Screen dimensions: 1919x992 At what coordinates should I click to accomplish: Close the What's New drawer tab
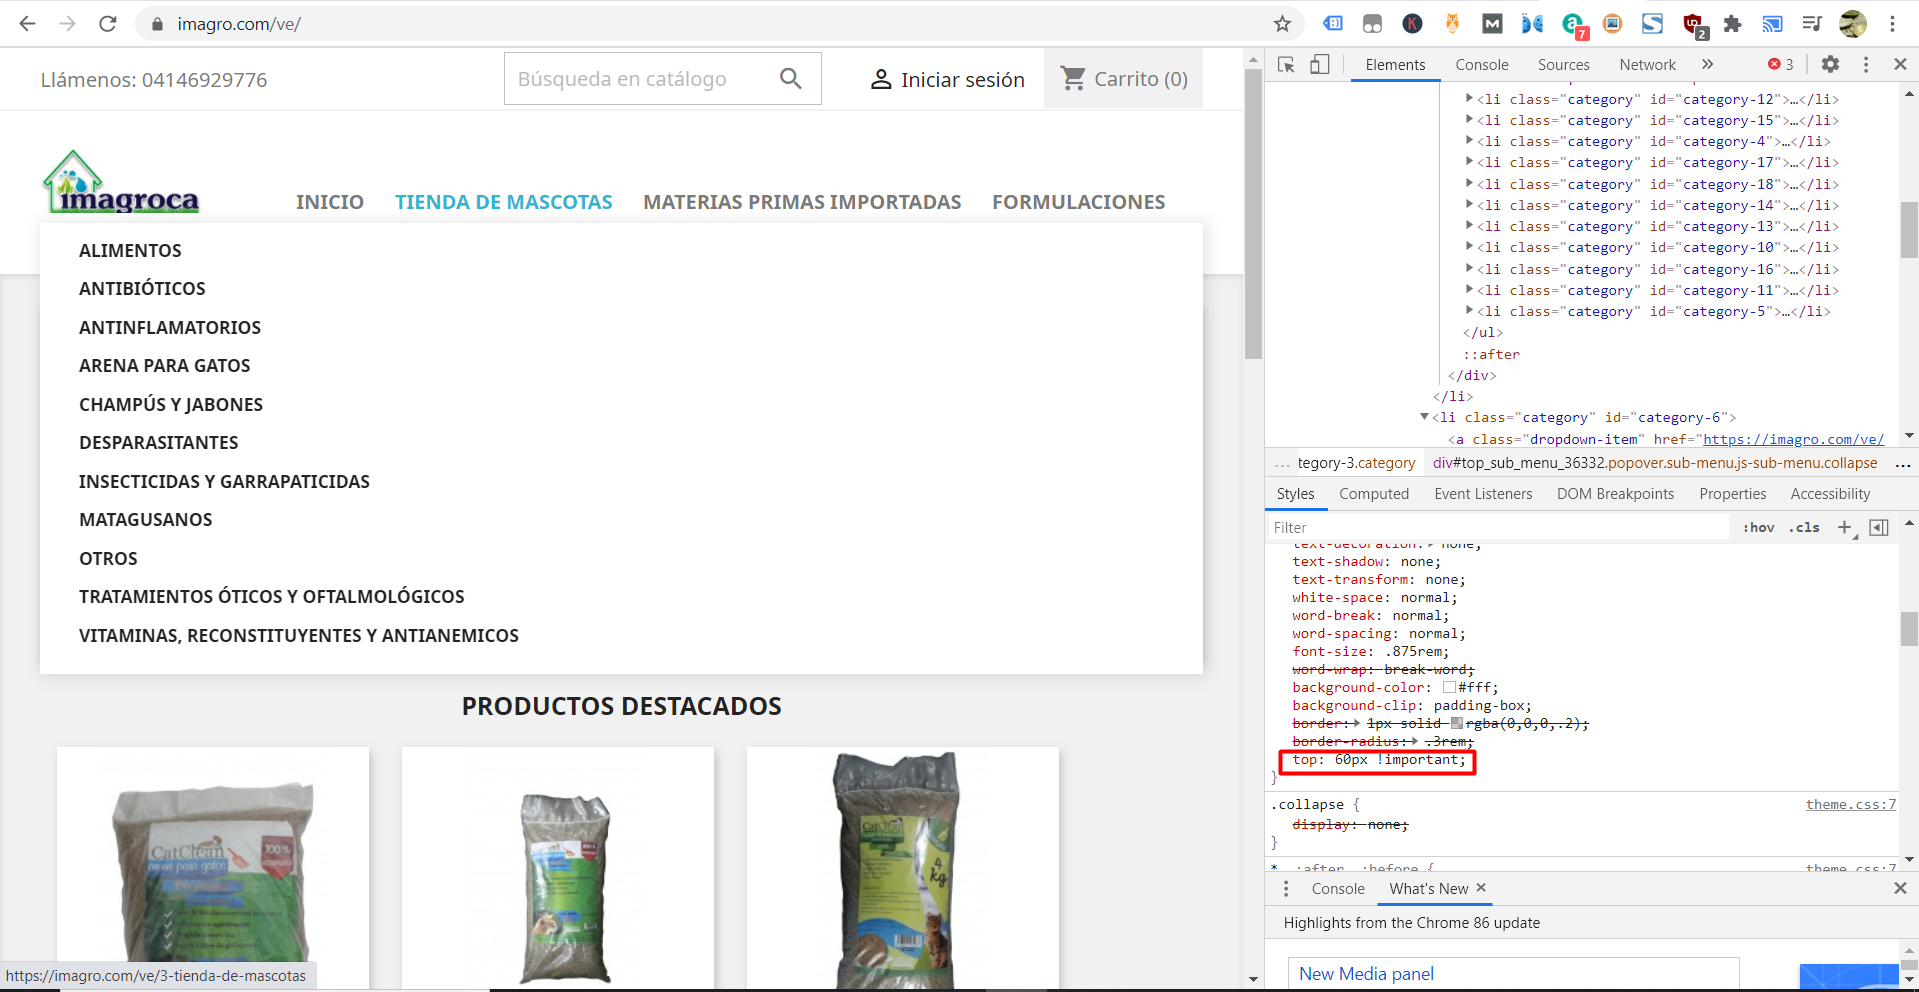1481,888
